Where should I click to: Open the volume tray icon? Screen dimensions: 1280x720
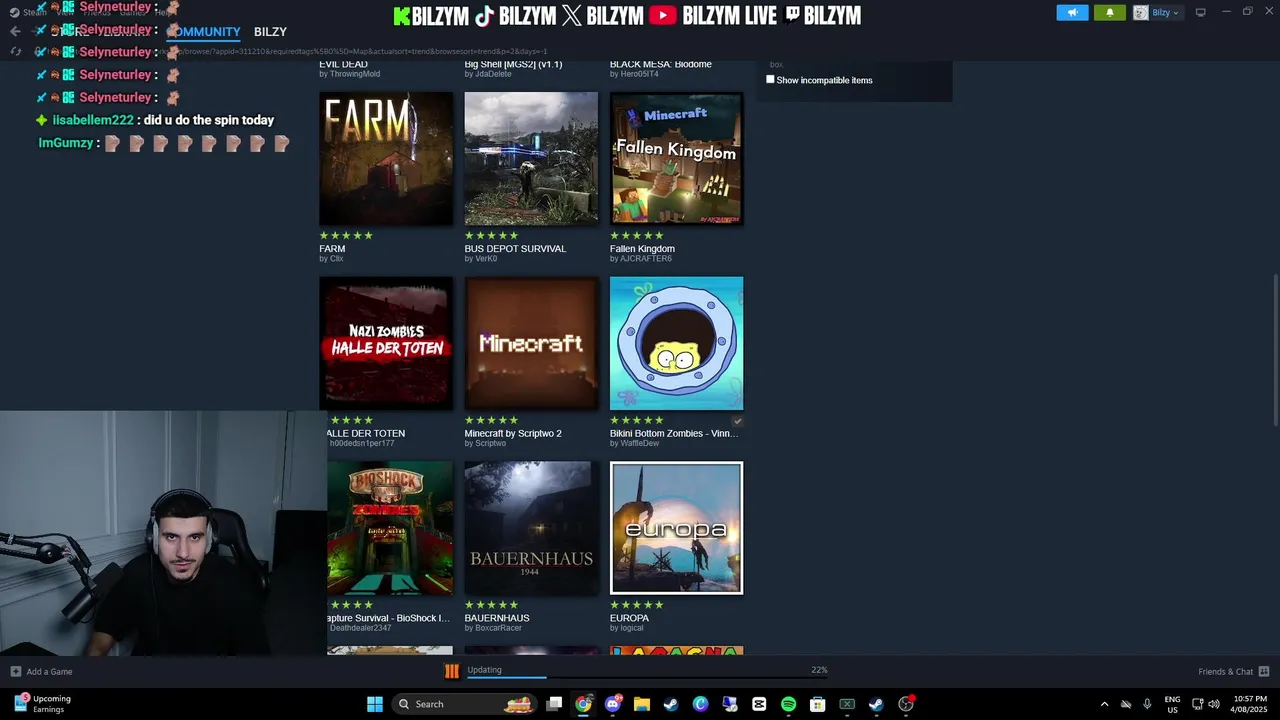click(1215, 704)
